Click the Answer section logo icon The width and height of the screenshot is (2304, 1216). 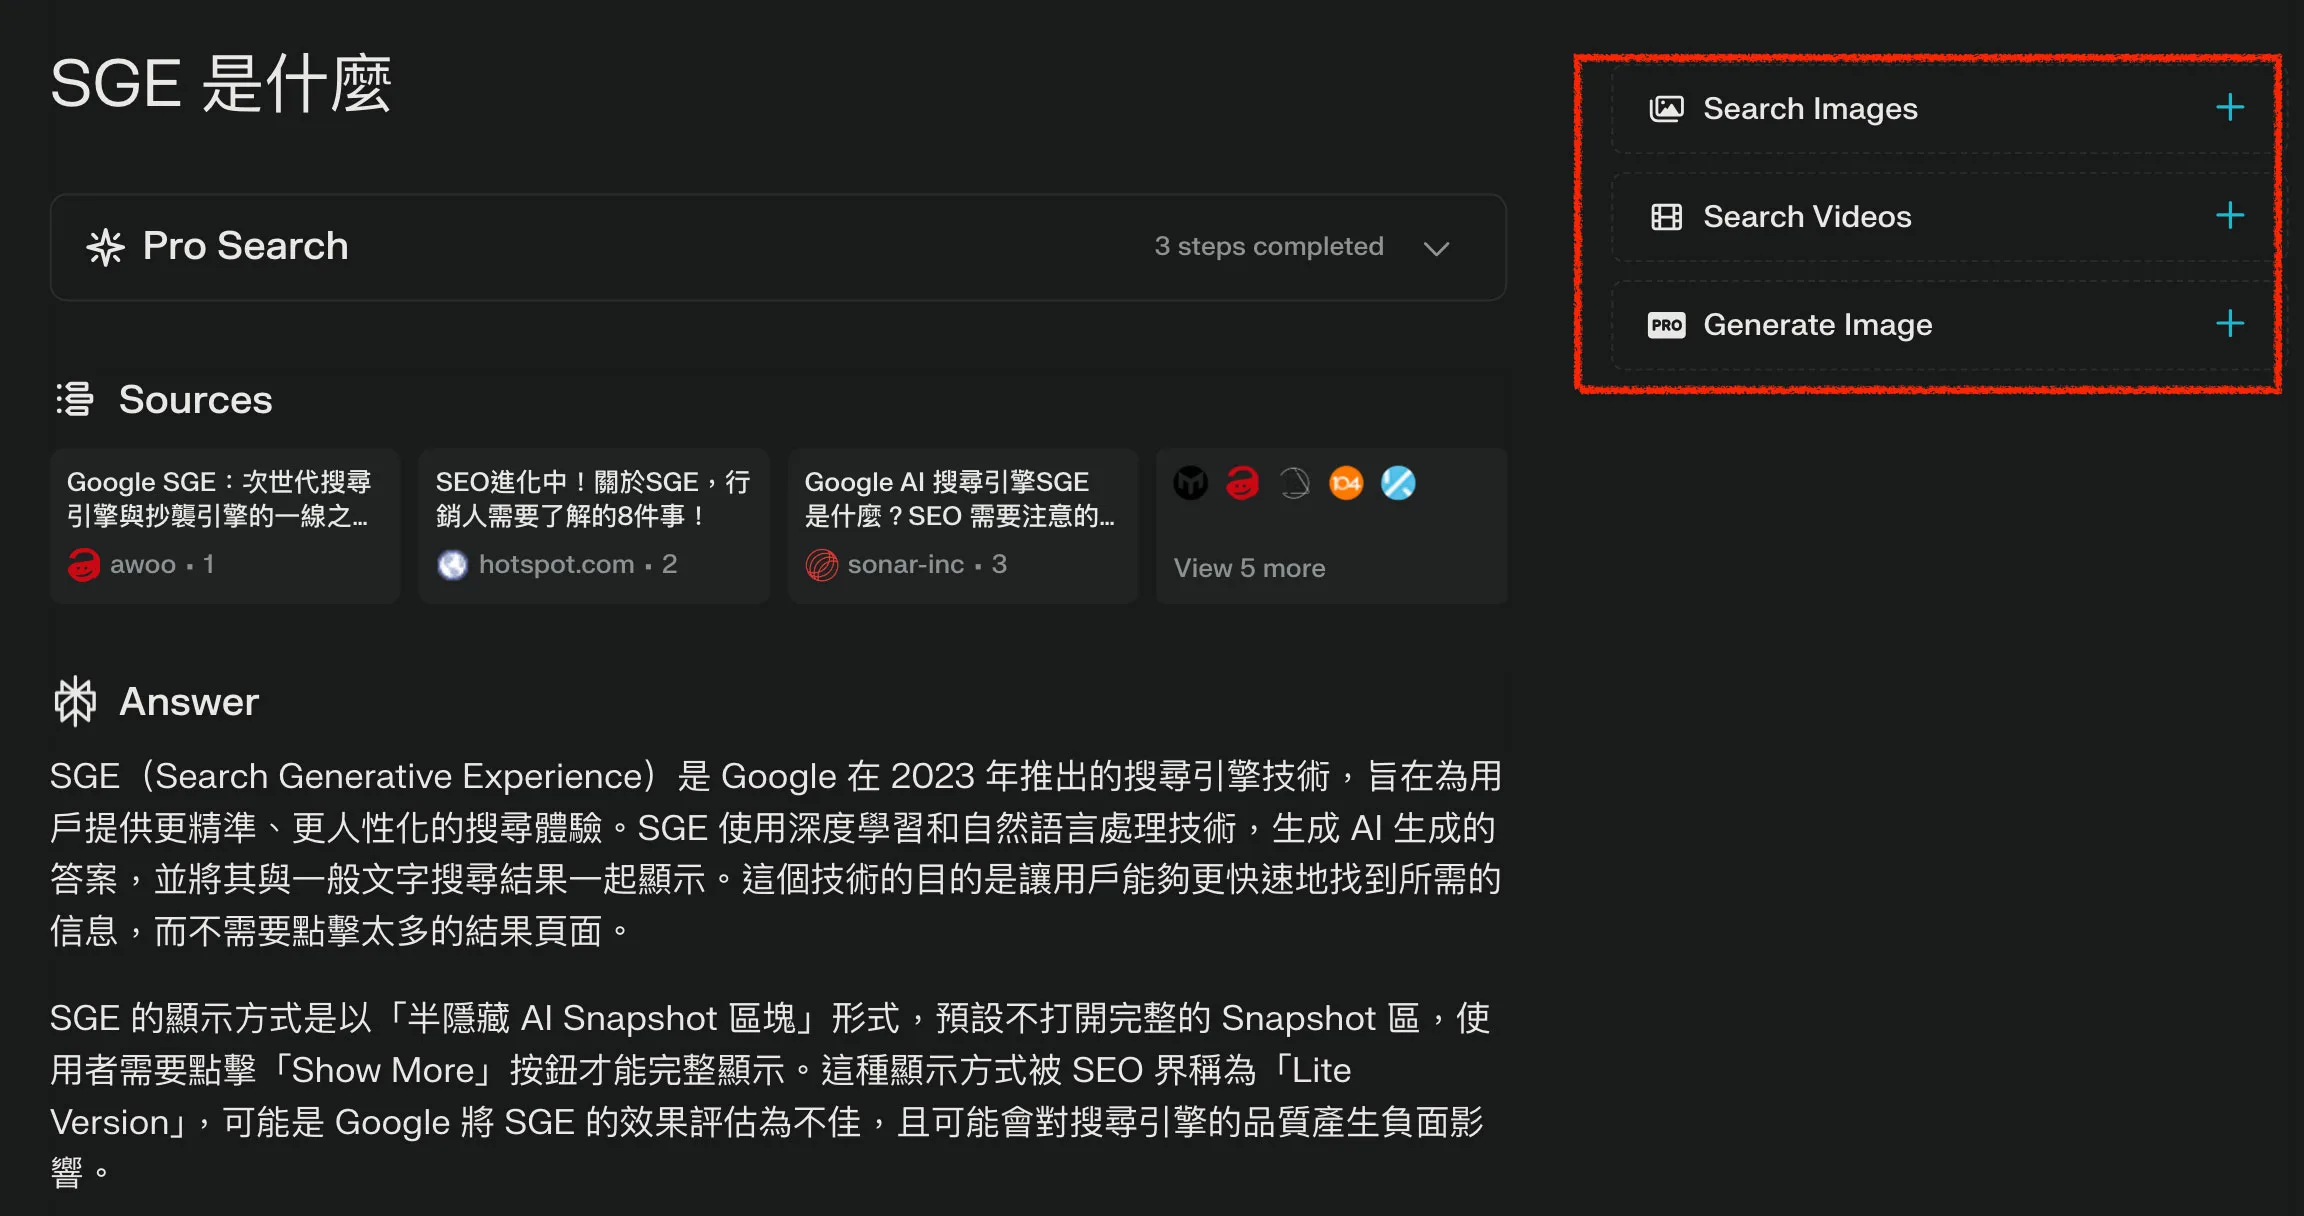[75, 701]
